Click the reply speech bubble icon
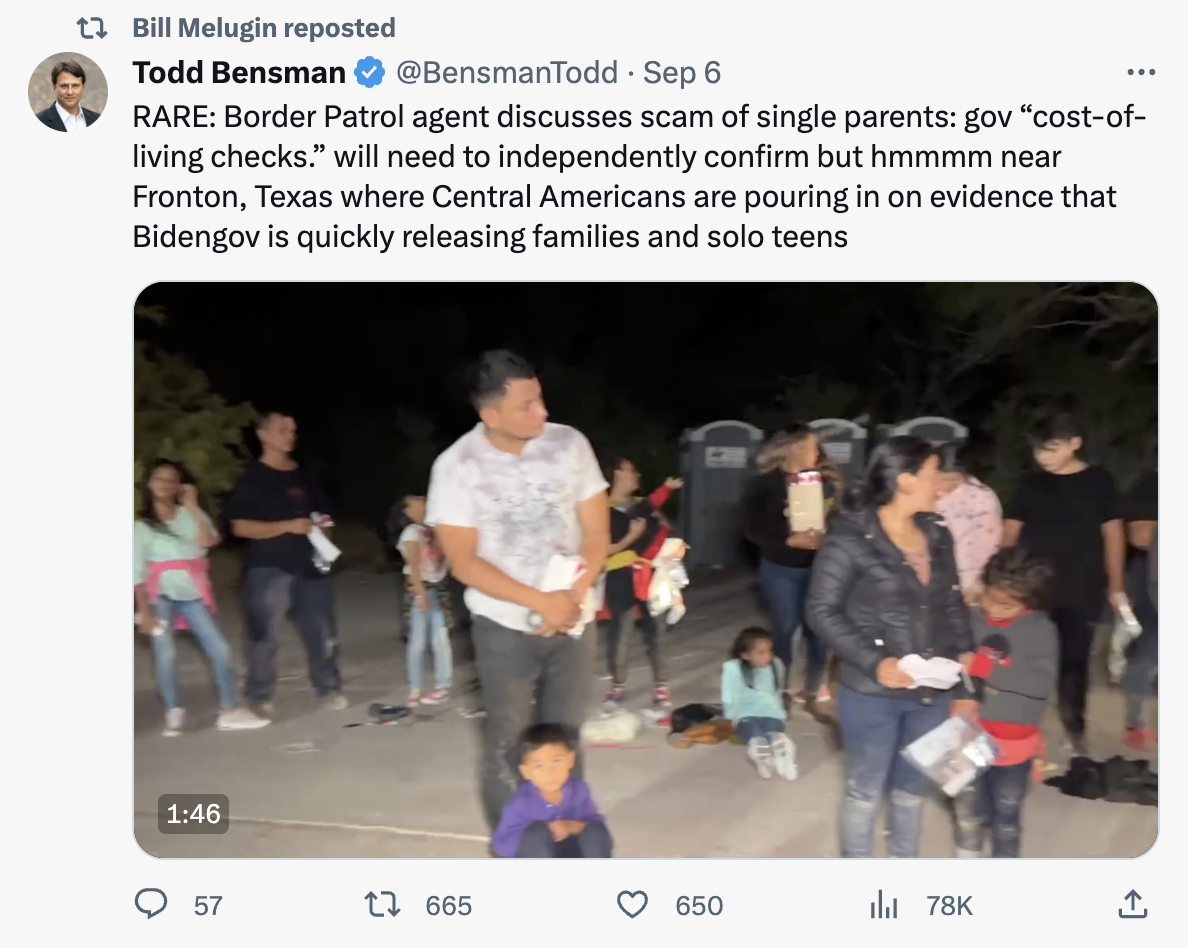 (x=151, y=905)
